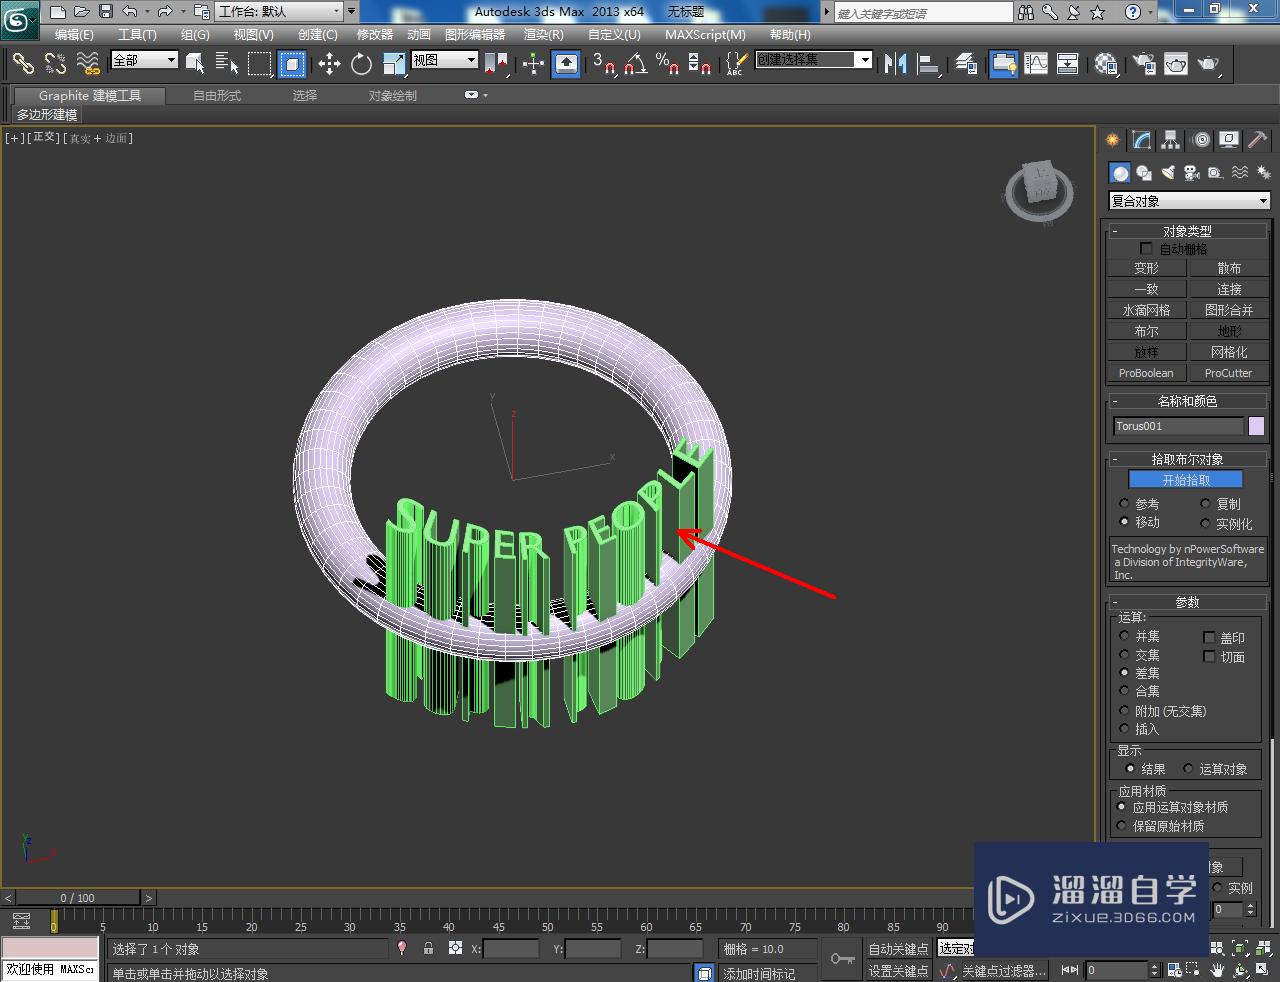Screen dimensions: 1280x982
Task: Click the 放样 button
Action: pyautogui.click(x=1146, y=352)
